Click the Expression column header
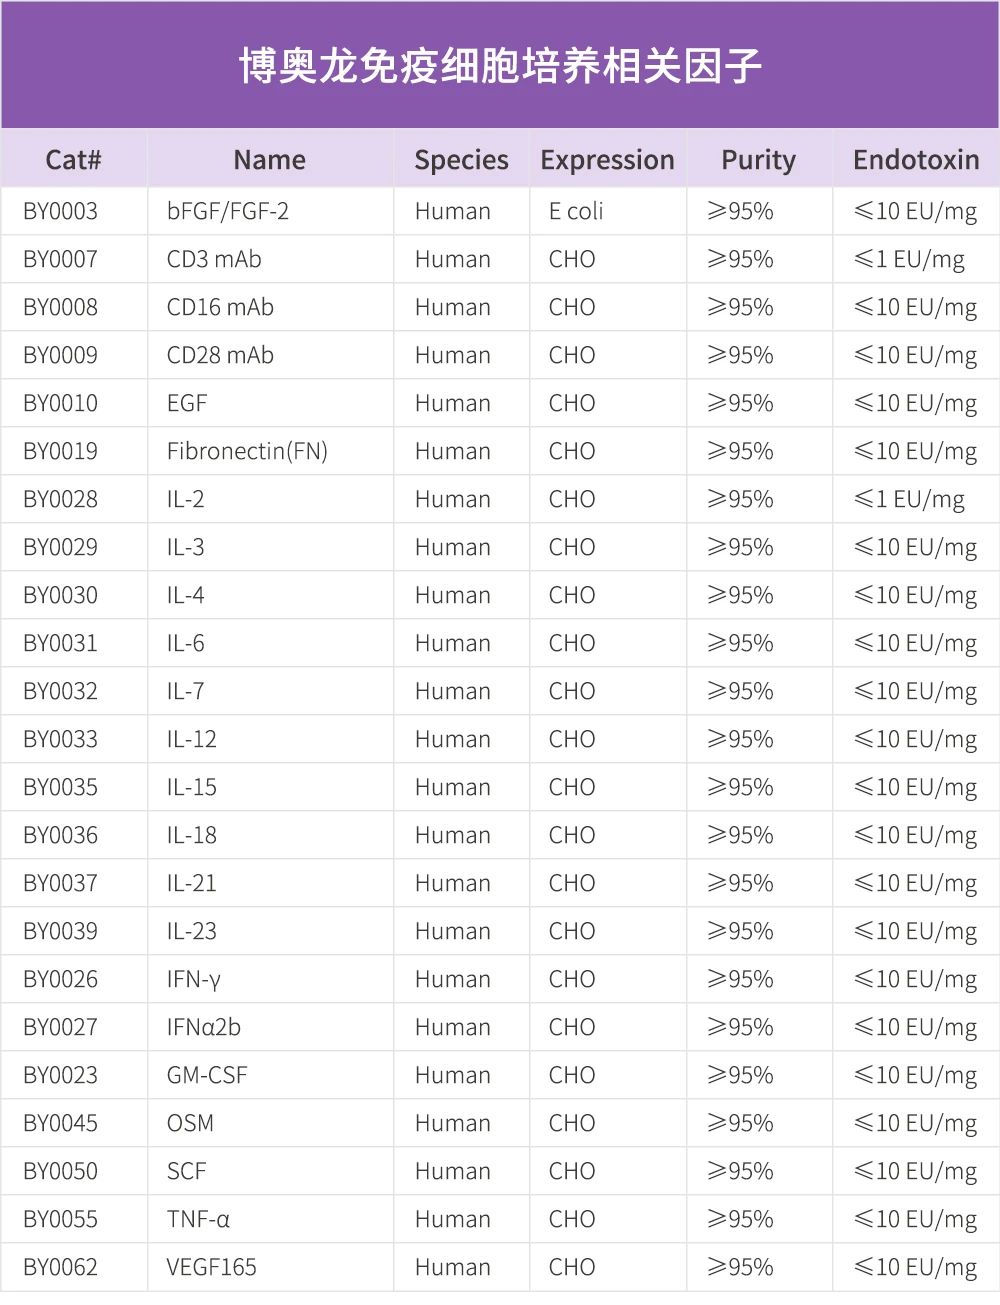 click(607, 160)
